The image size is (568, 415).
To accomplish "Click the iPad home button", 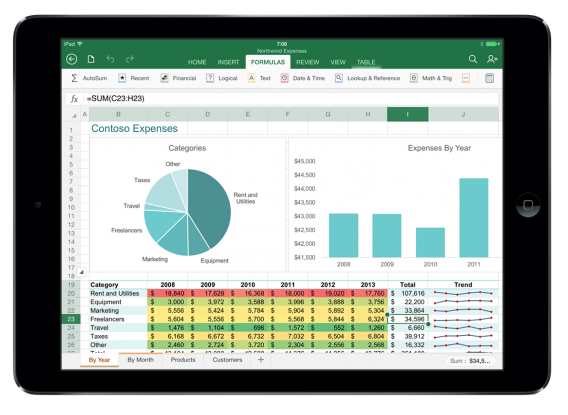I will click(x=528, y=205).
